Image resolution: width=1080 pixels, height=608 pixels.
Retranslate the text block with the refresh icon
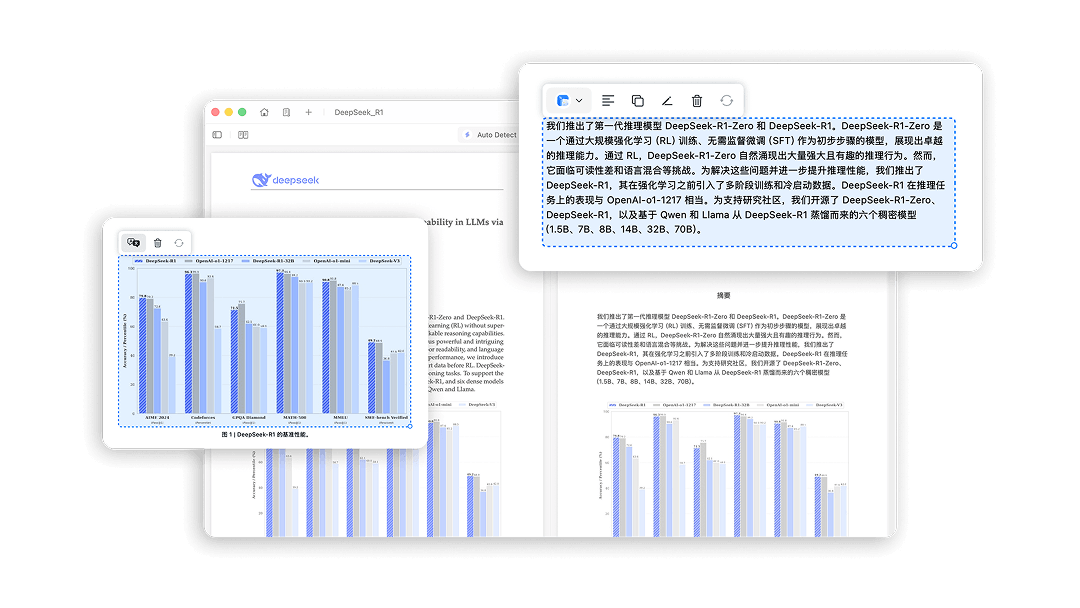pos(727,101)
